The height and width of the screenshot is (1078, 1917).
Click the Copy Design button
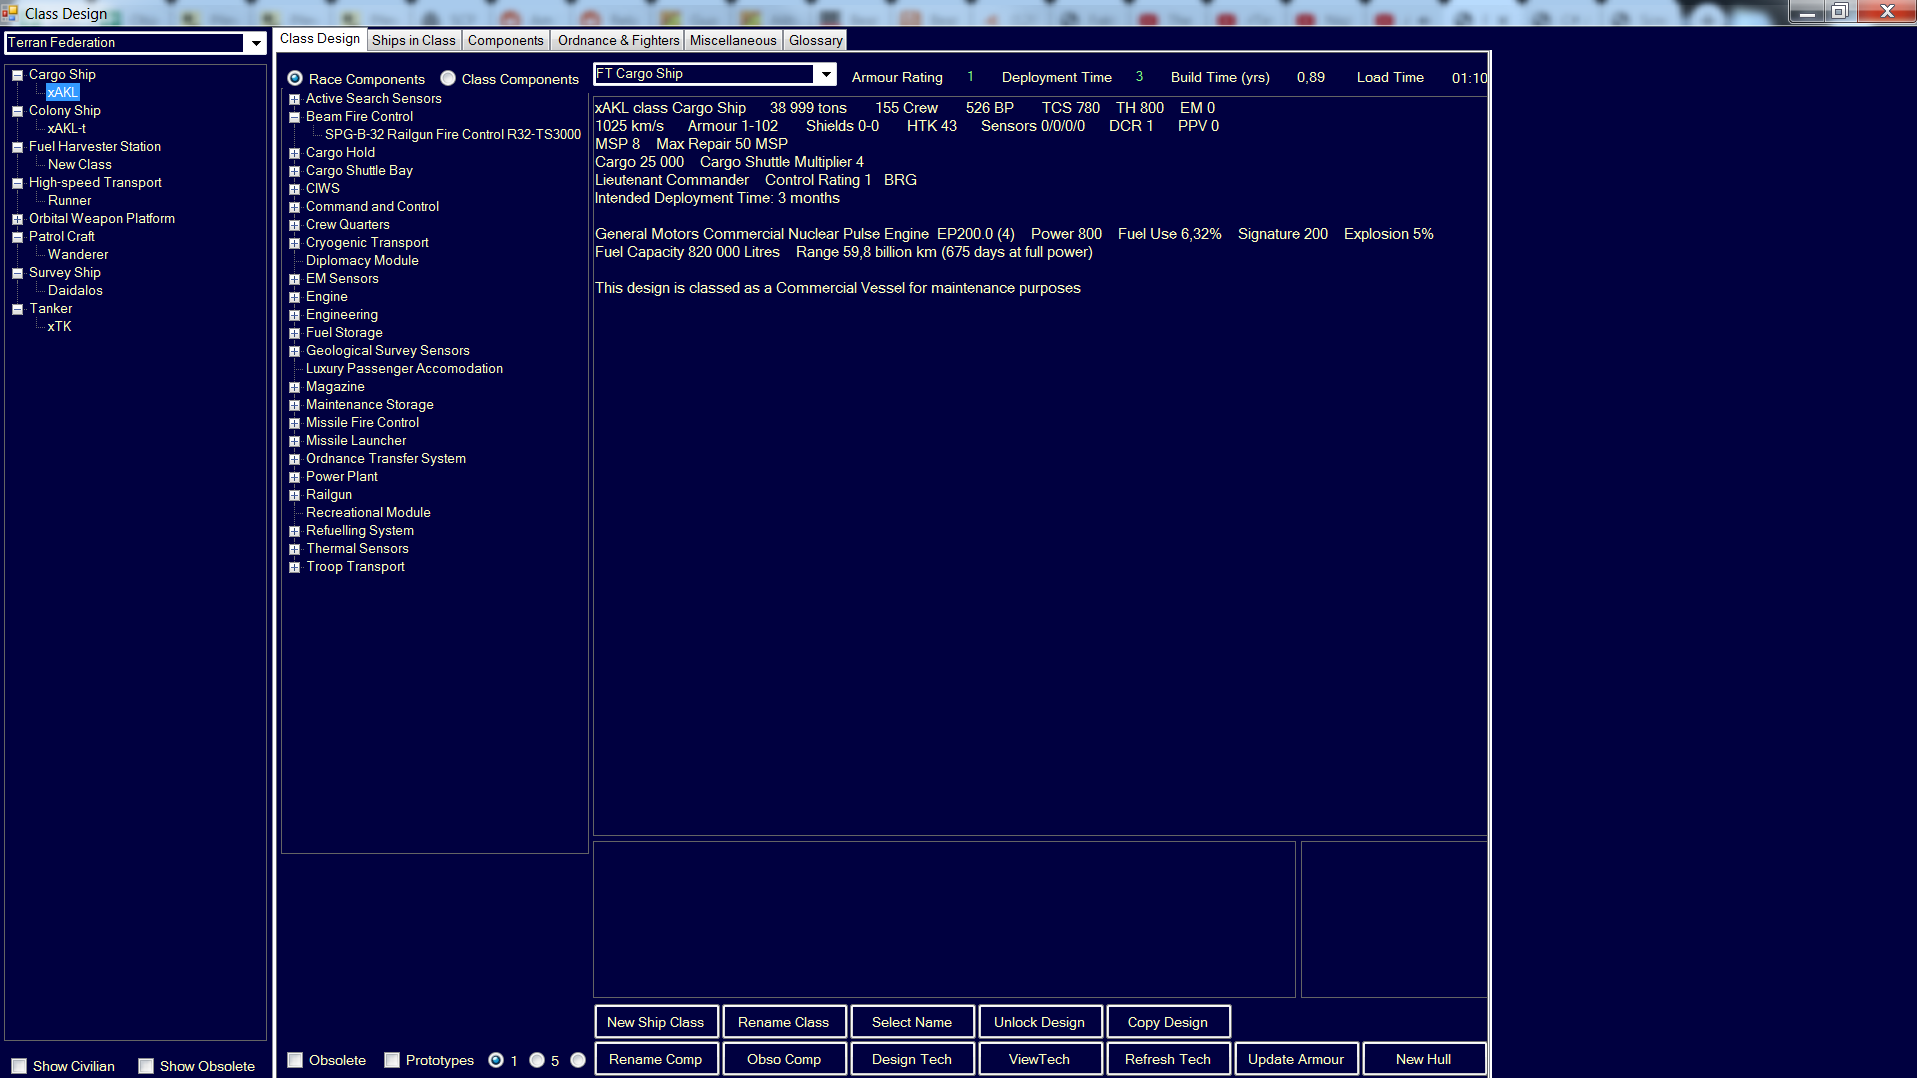pyautogui.click(x=1168, y=1022)
